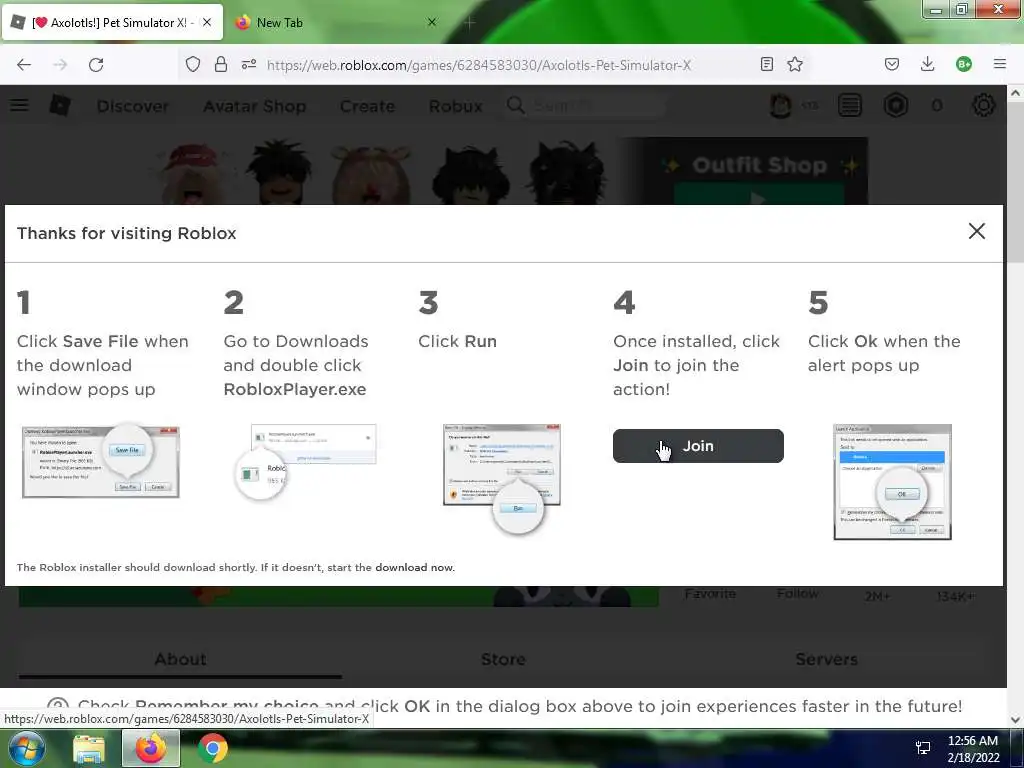Click the Save File step illustration
The width and height of the screenshot is (1024, 768).
101,461
